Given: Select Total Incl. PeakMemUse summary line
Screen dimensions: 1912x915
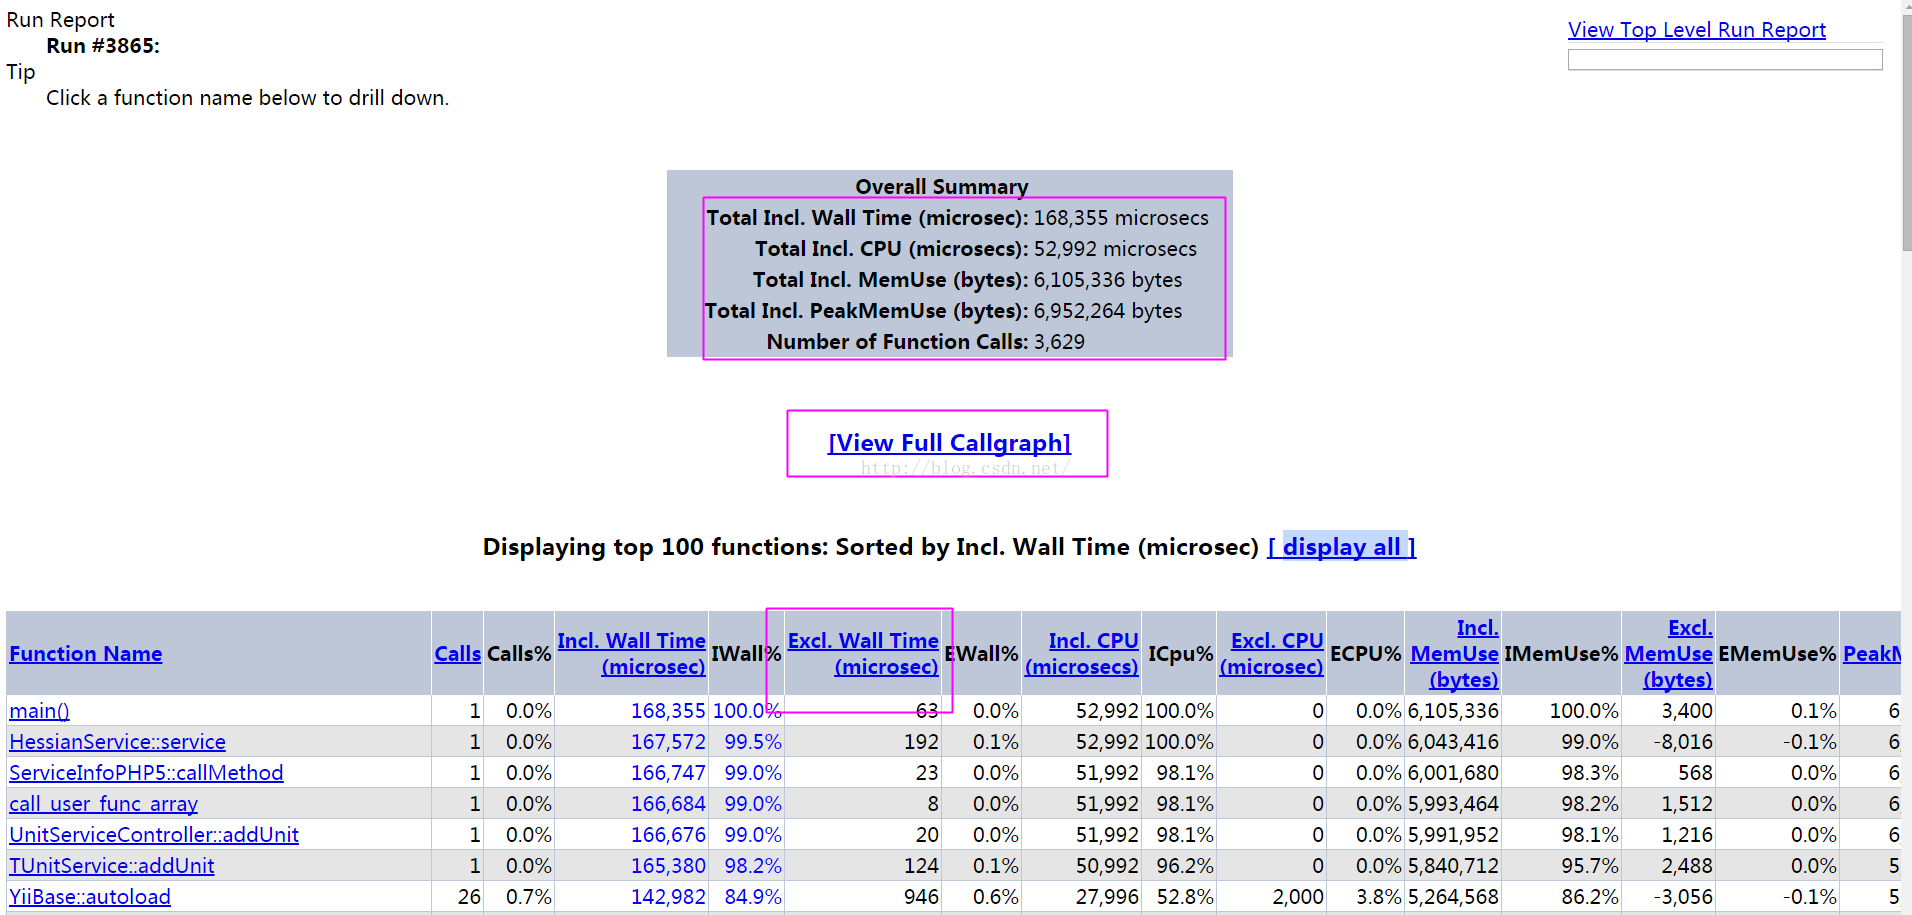Looking at the screenshot, I should 943,311.
